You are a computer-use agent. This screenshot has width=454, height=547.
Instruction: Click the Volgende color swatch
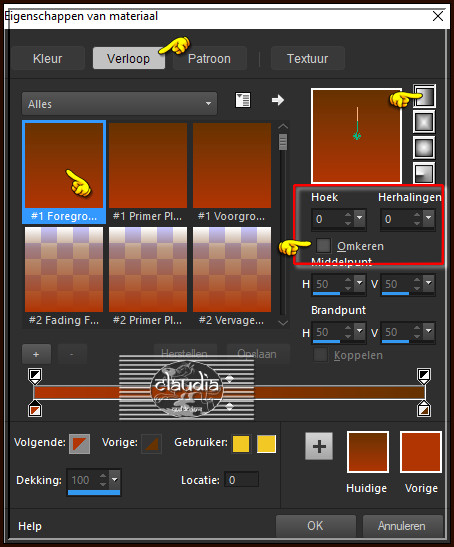coord(80,444)
